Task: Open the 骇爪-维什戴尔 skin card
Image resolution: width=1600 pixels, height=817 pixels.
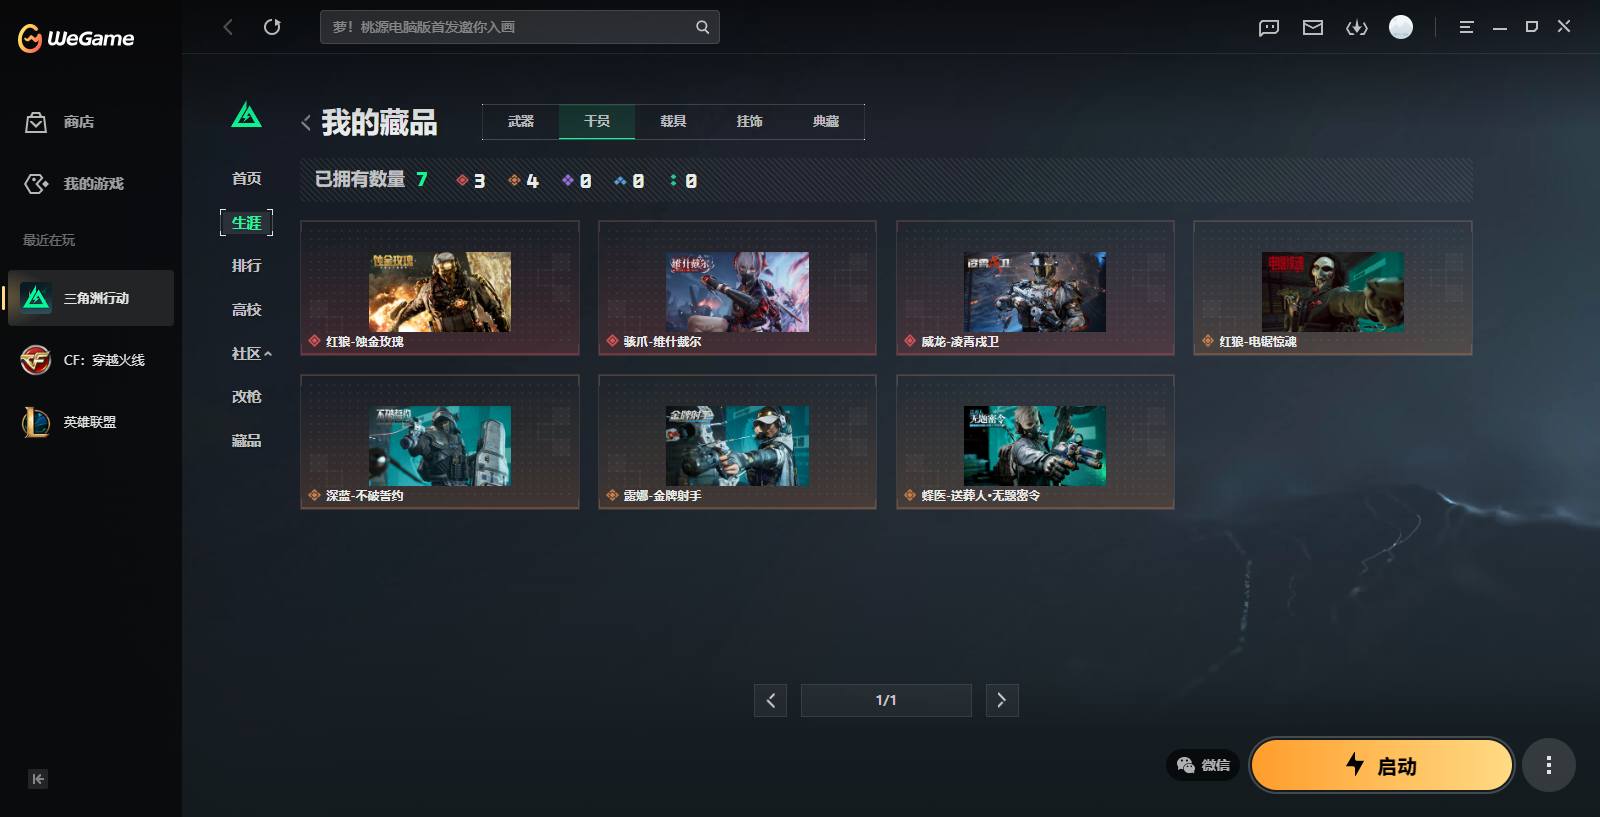Action: point(737,288)
